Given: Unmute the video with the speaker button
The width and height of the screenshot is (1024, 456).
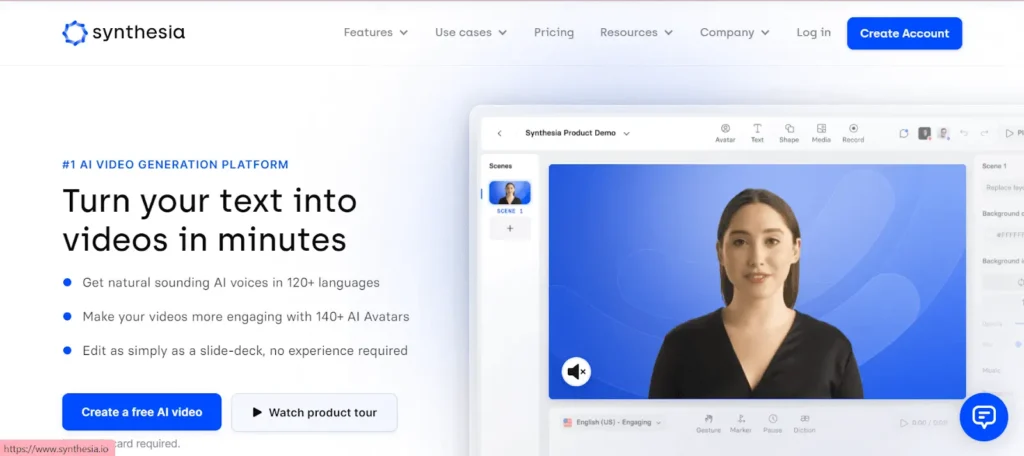Looking at the screenshot, I should click(x=576, y=372).
